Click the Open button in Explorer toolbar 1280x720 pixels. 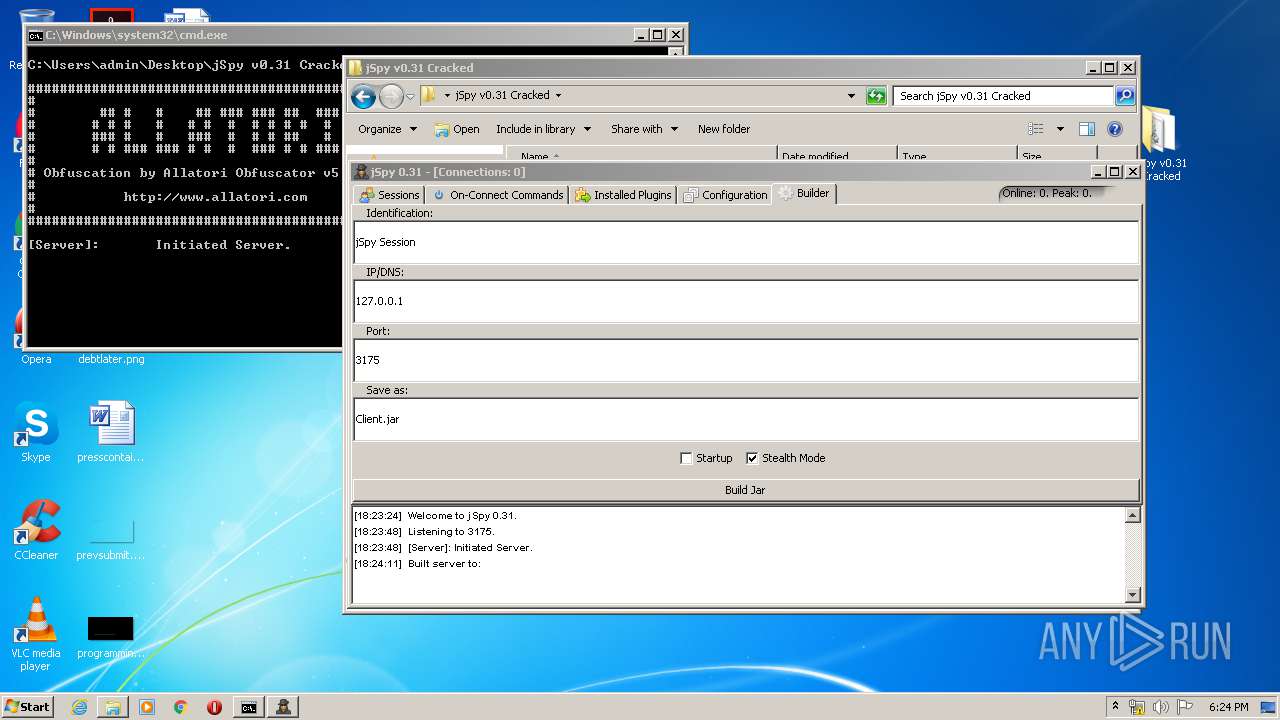click(x=457, y=129)
